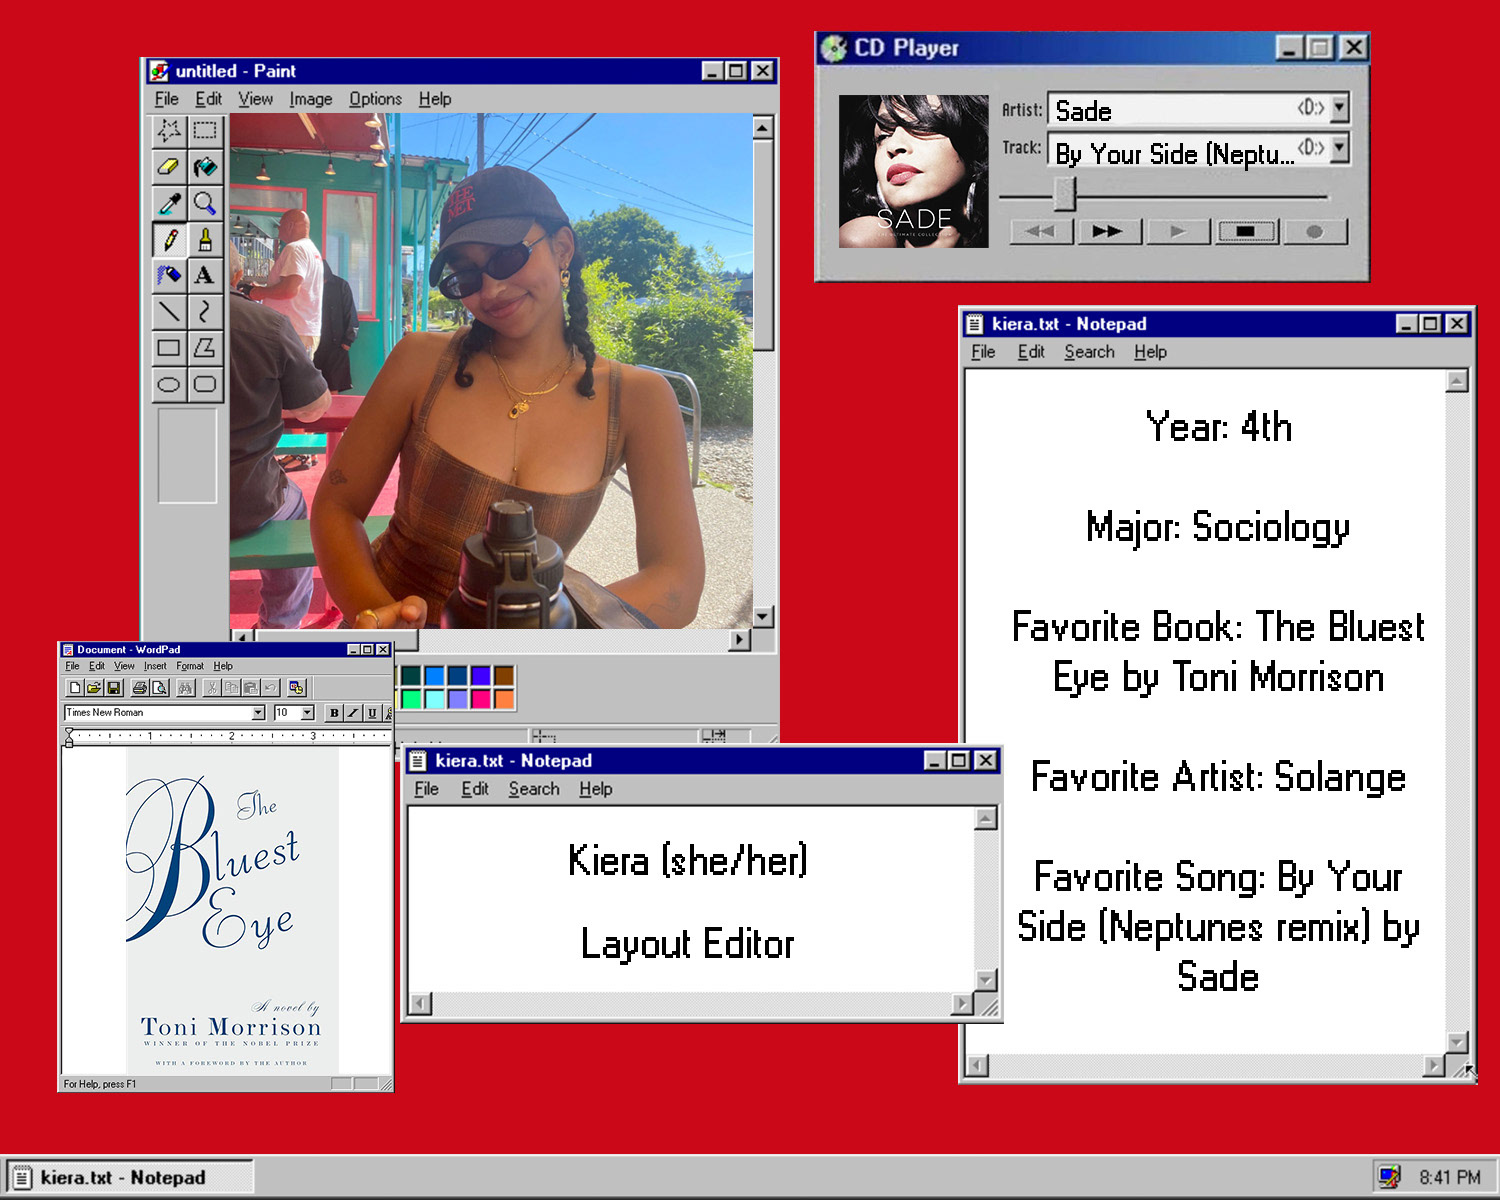Activate the Magnifier tool in Paint
The width and height of the screenshot is (1500, 1200).
click(205, 203)
